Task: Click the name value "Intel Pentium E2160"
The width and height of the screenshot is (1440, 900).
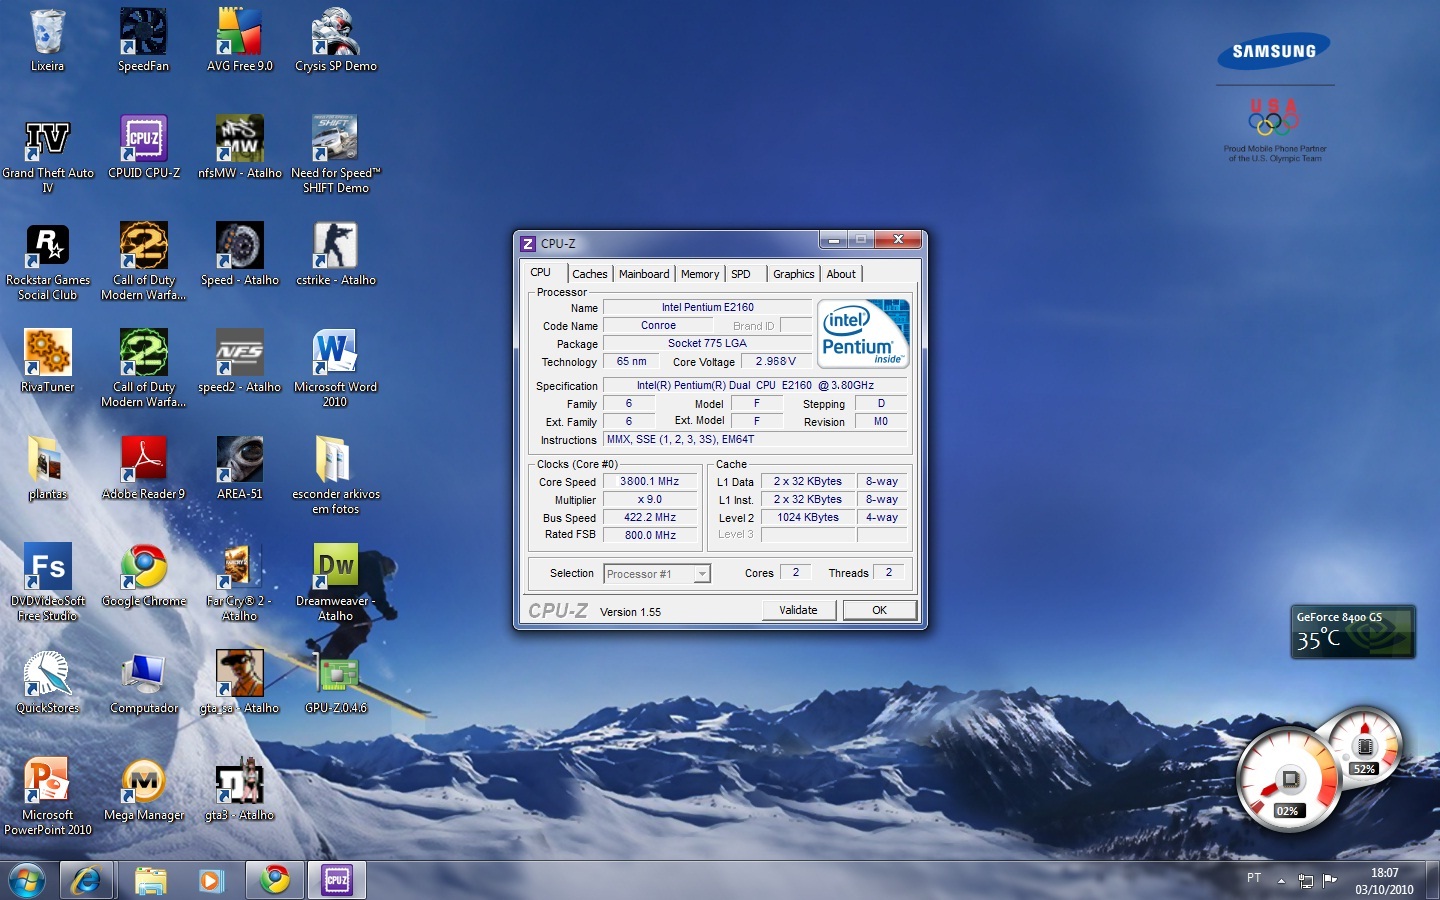Action: [708, 307]
